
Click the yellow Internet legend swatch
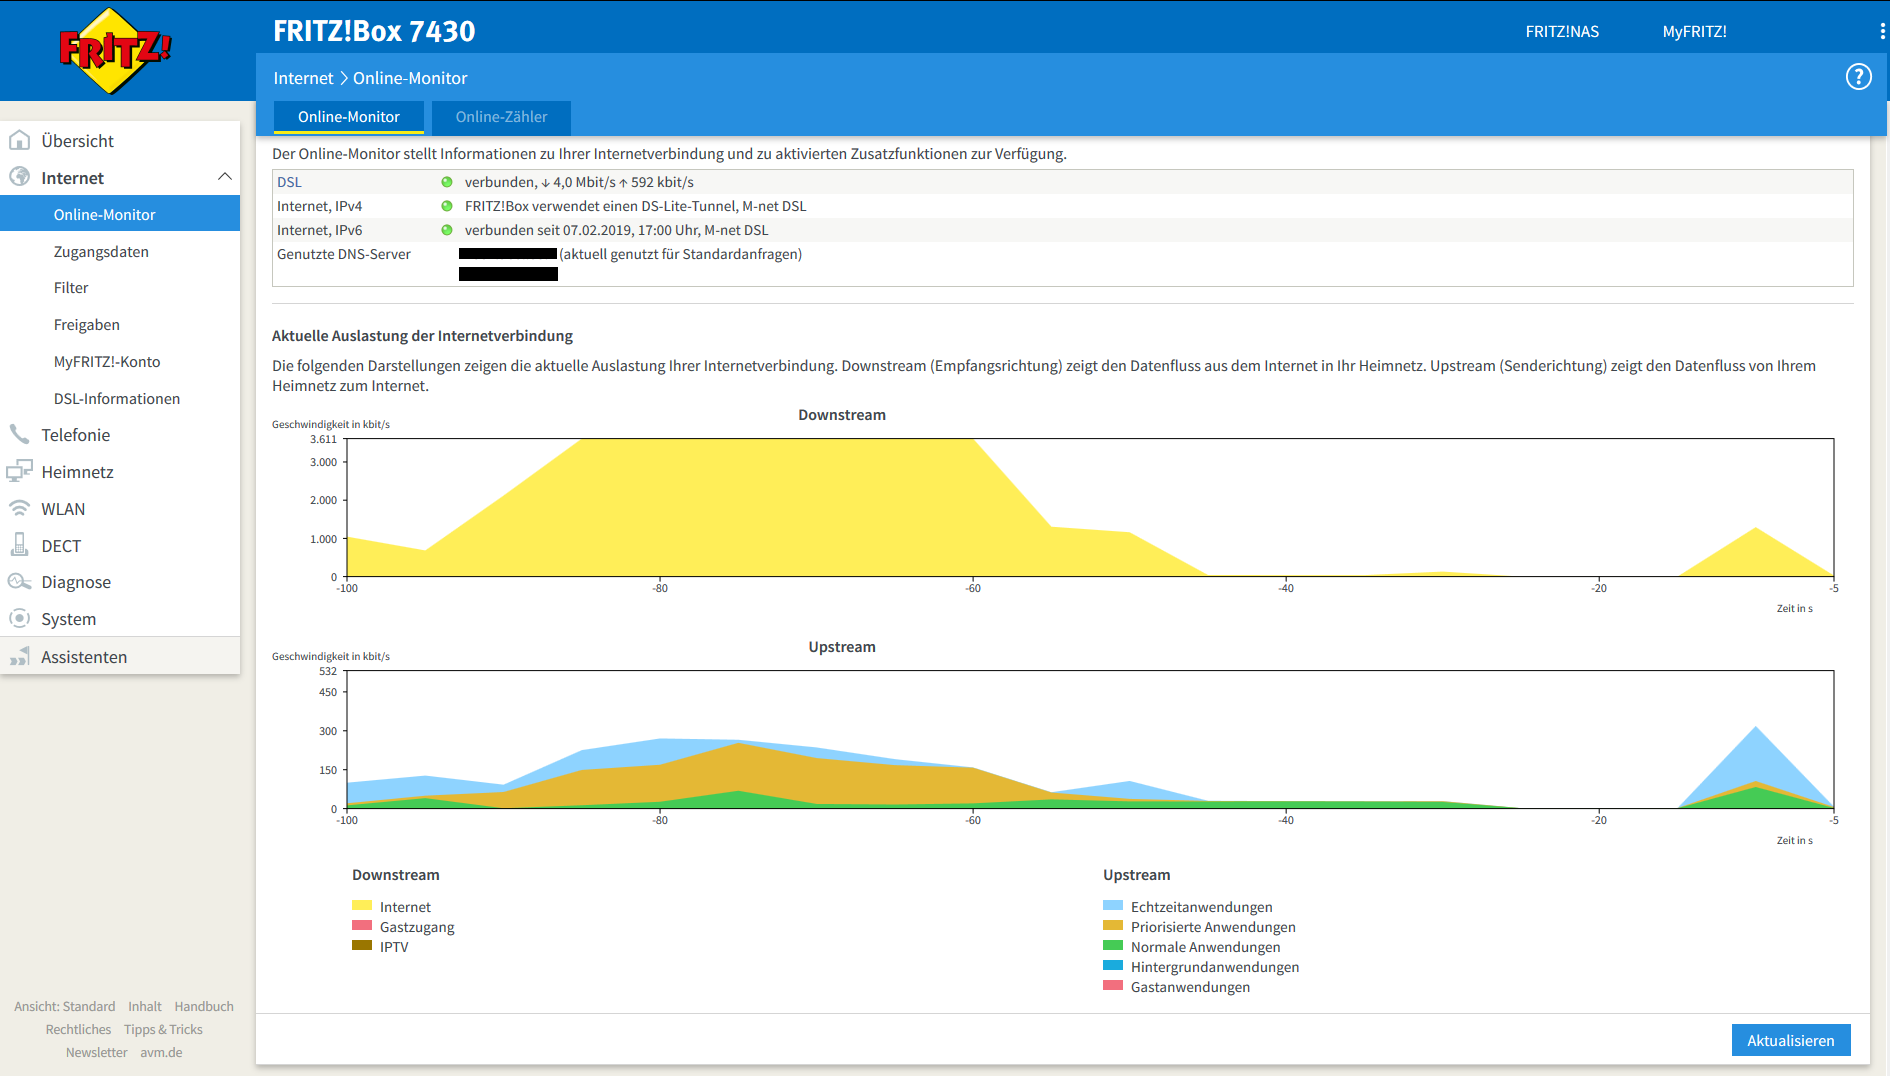click(362, 905)
